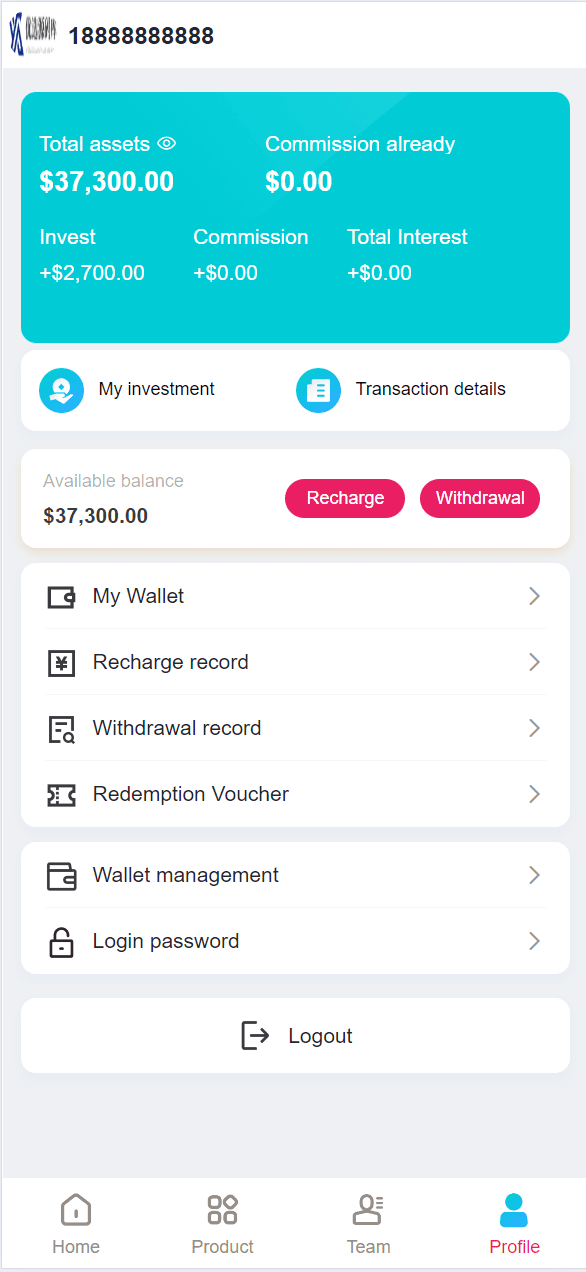Click the Logout arrow icon
Viewport: 586px width, 1272px height.
256,1036
